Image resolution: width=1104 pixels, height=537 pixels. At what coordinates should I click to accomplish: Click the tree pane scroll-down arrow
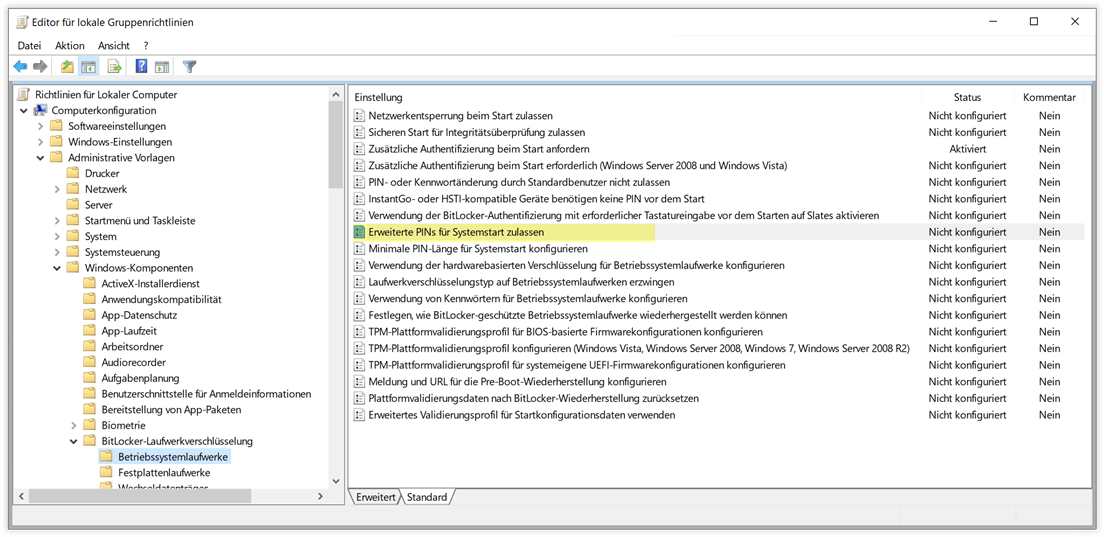(335, 481)
